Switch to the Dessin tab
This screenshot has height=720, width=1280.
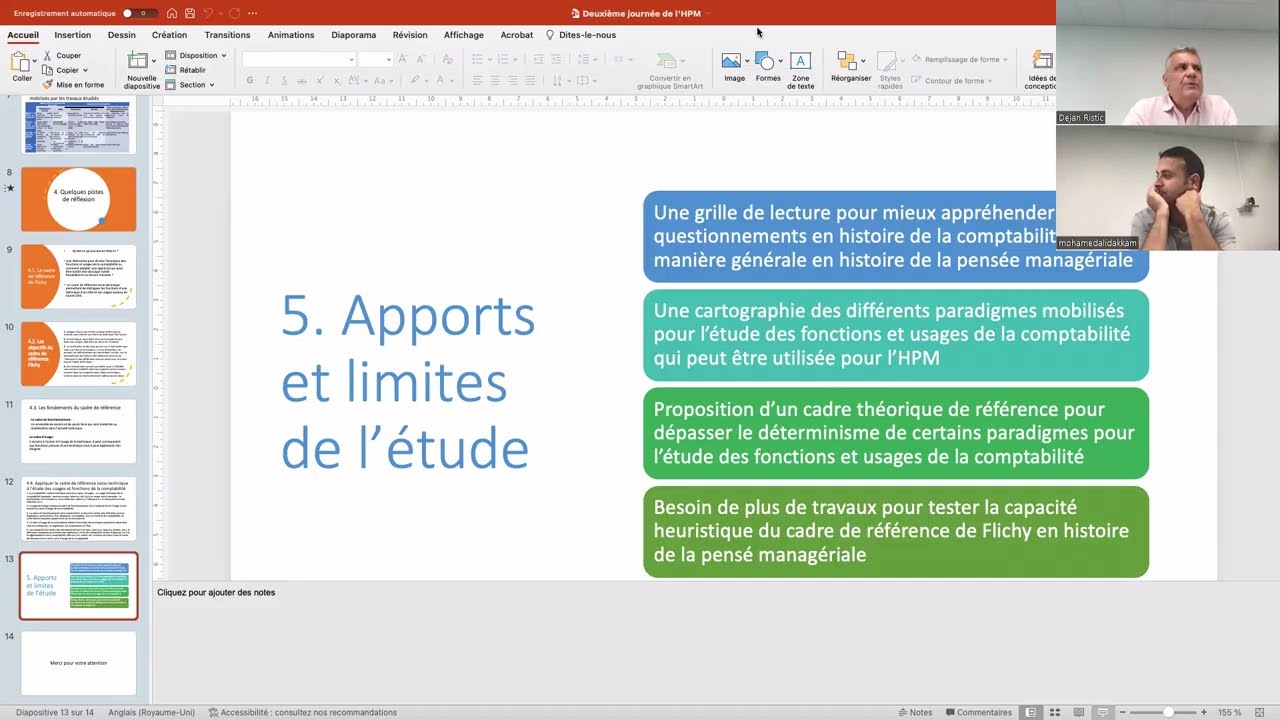pyautogui.click(x=121, y=35)
